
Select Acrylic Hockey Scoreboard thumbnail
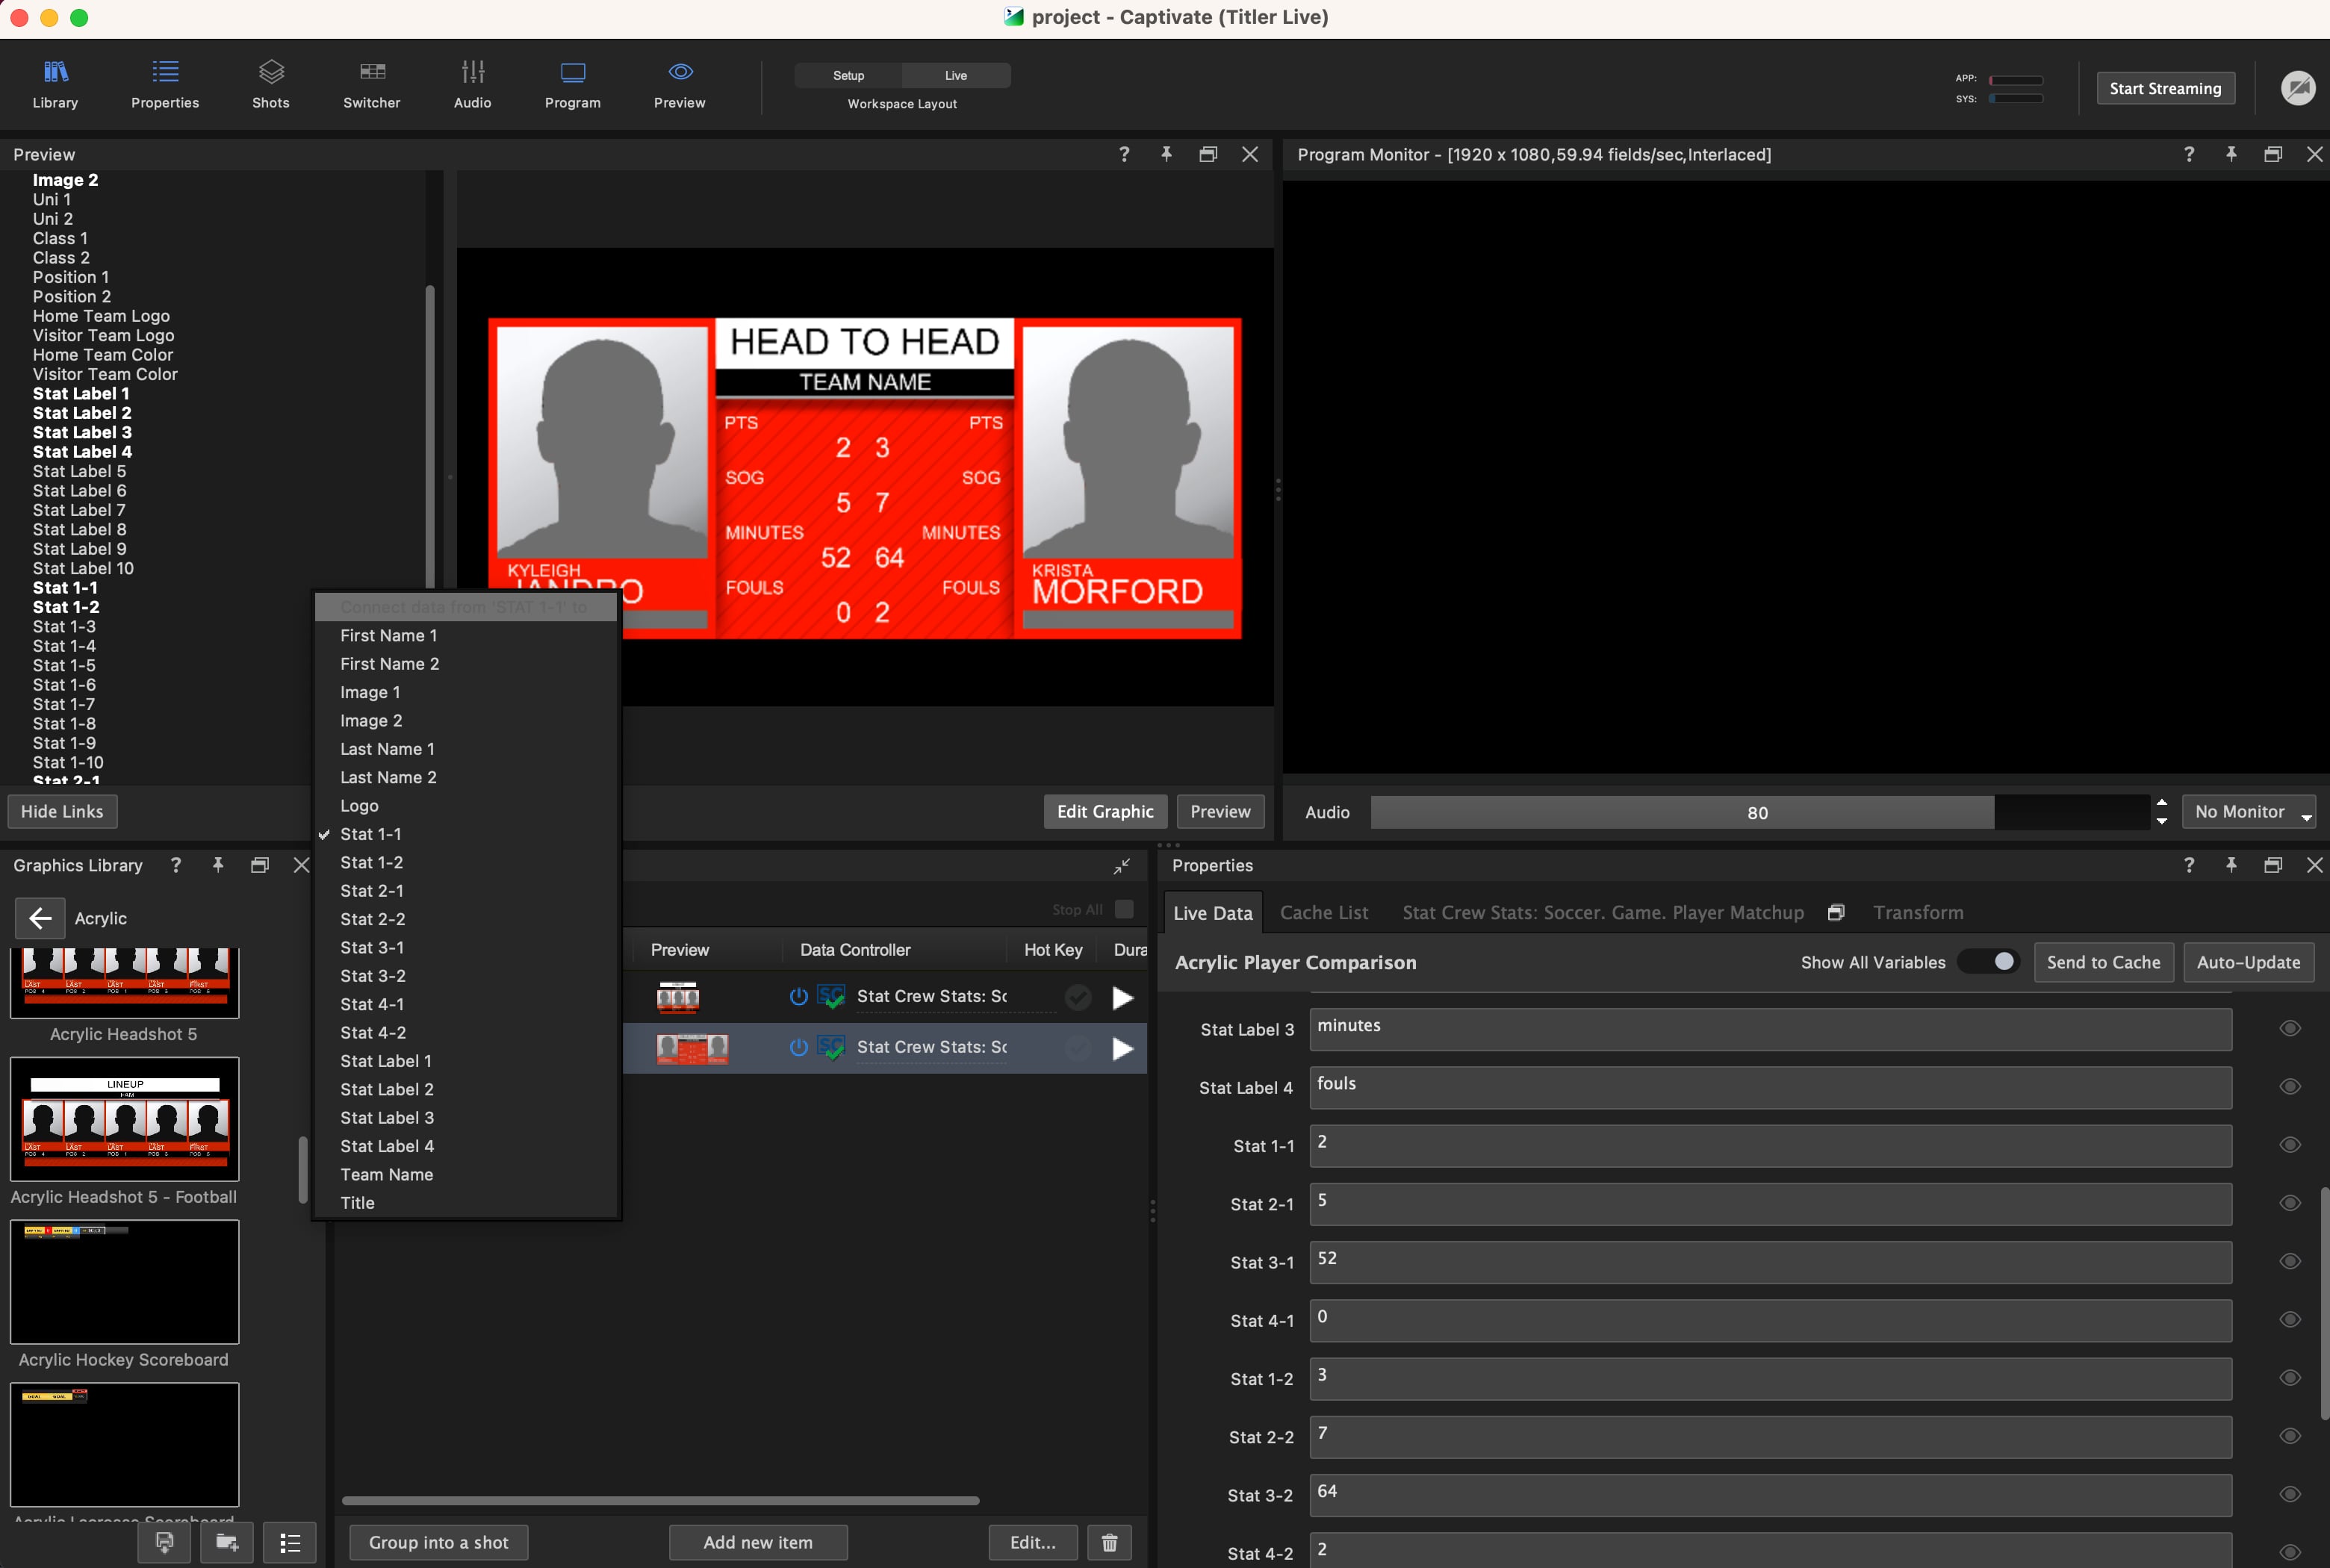[x=125, y=1282]
